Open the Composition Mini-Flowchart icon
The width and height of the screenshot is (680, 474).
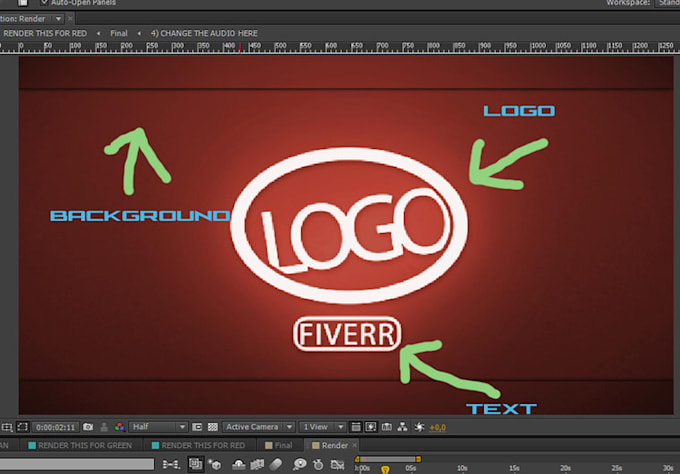[171, 465]
